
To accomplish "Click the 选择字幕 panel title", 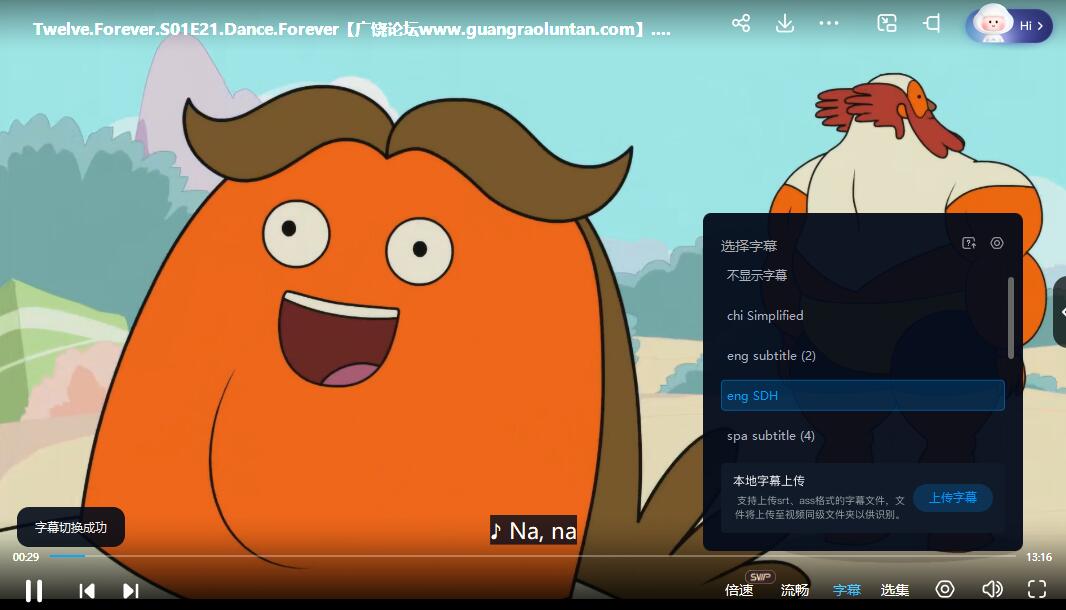I will (x=749, y=245).
